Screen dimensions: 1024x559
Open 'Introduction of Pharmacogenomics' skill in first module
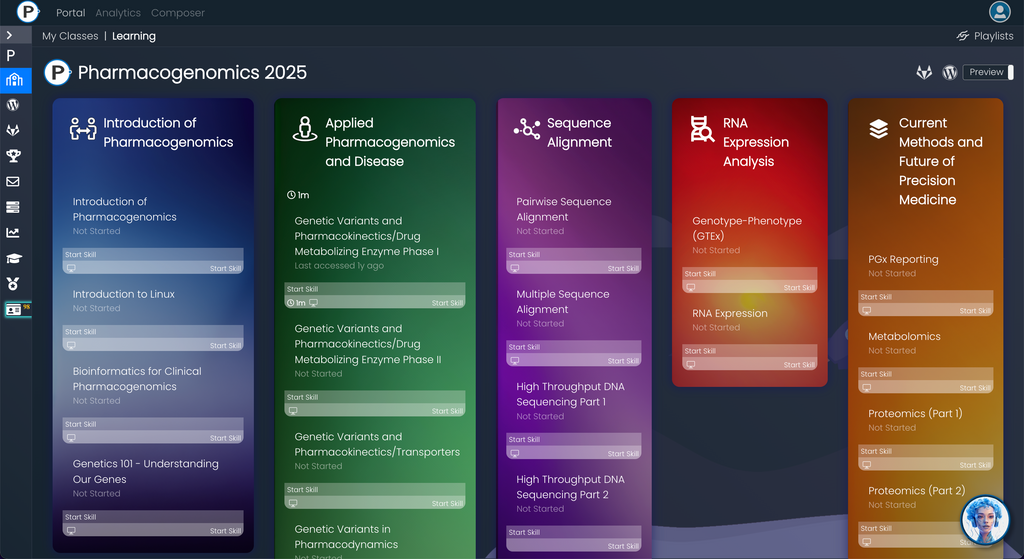coord(124,209)
